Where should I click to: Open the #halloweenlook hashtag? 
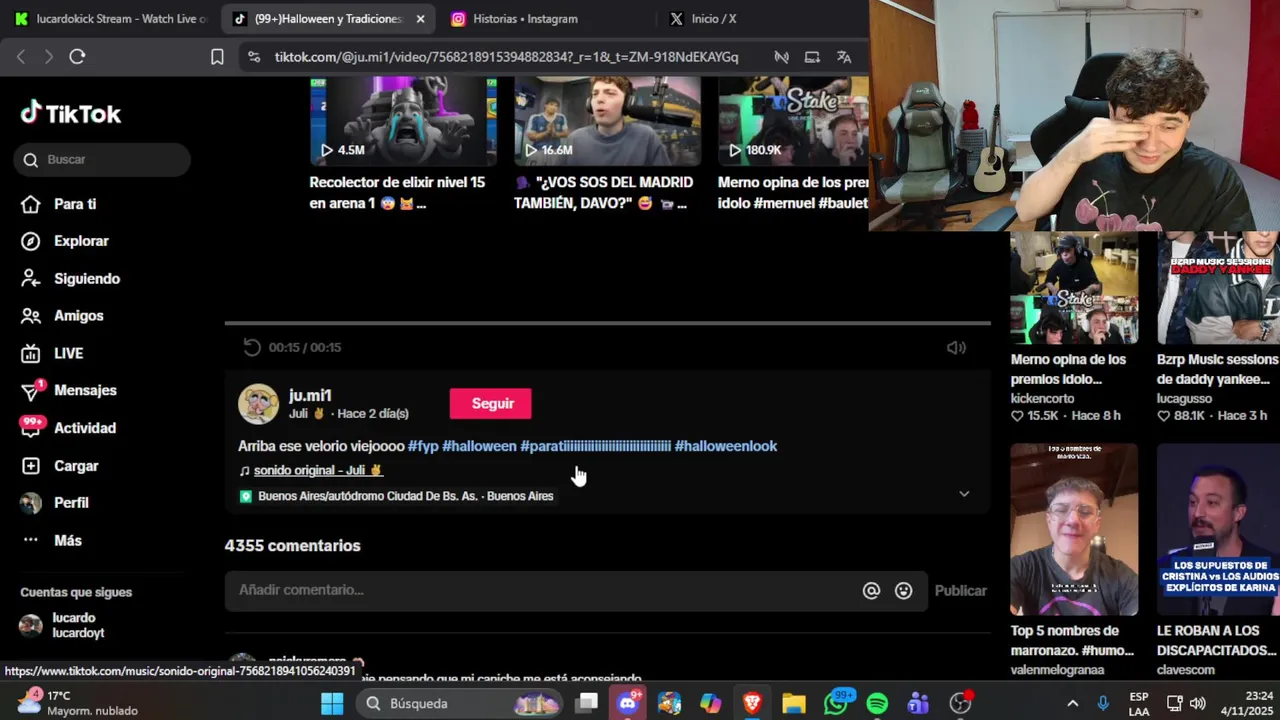[726, 446]
